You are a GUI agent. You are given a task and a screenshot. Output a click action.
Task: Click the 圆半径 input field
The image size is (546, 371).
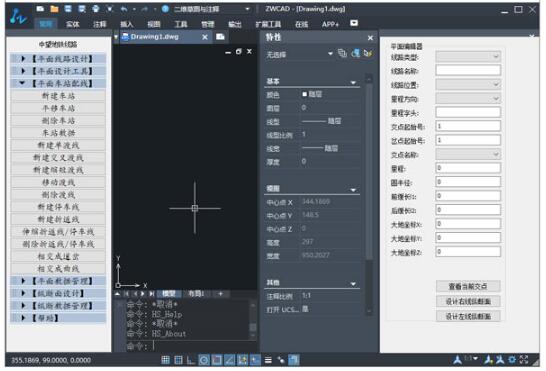click(x=468, y=182)
